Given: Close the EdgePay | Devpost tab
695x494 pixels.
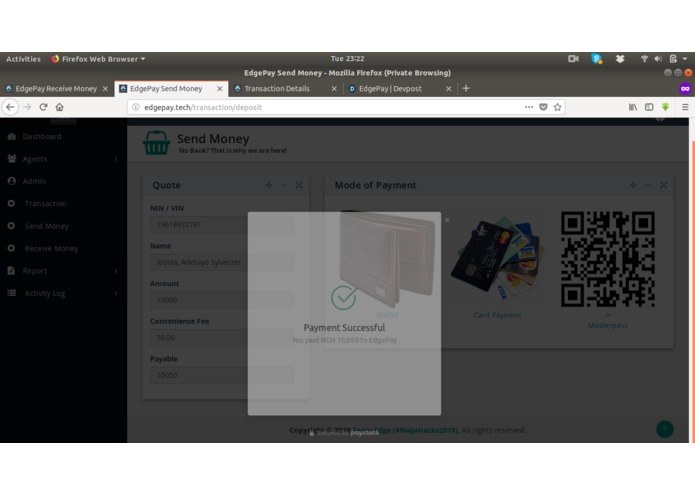Looking at the screenshot, I should (x=449, y=89).
